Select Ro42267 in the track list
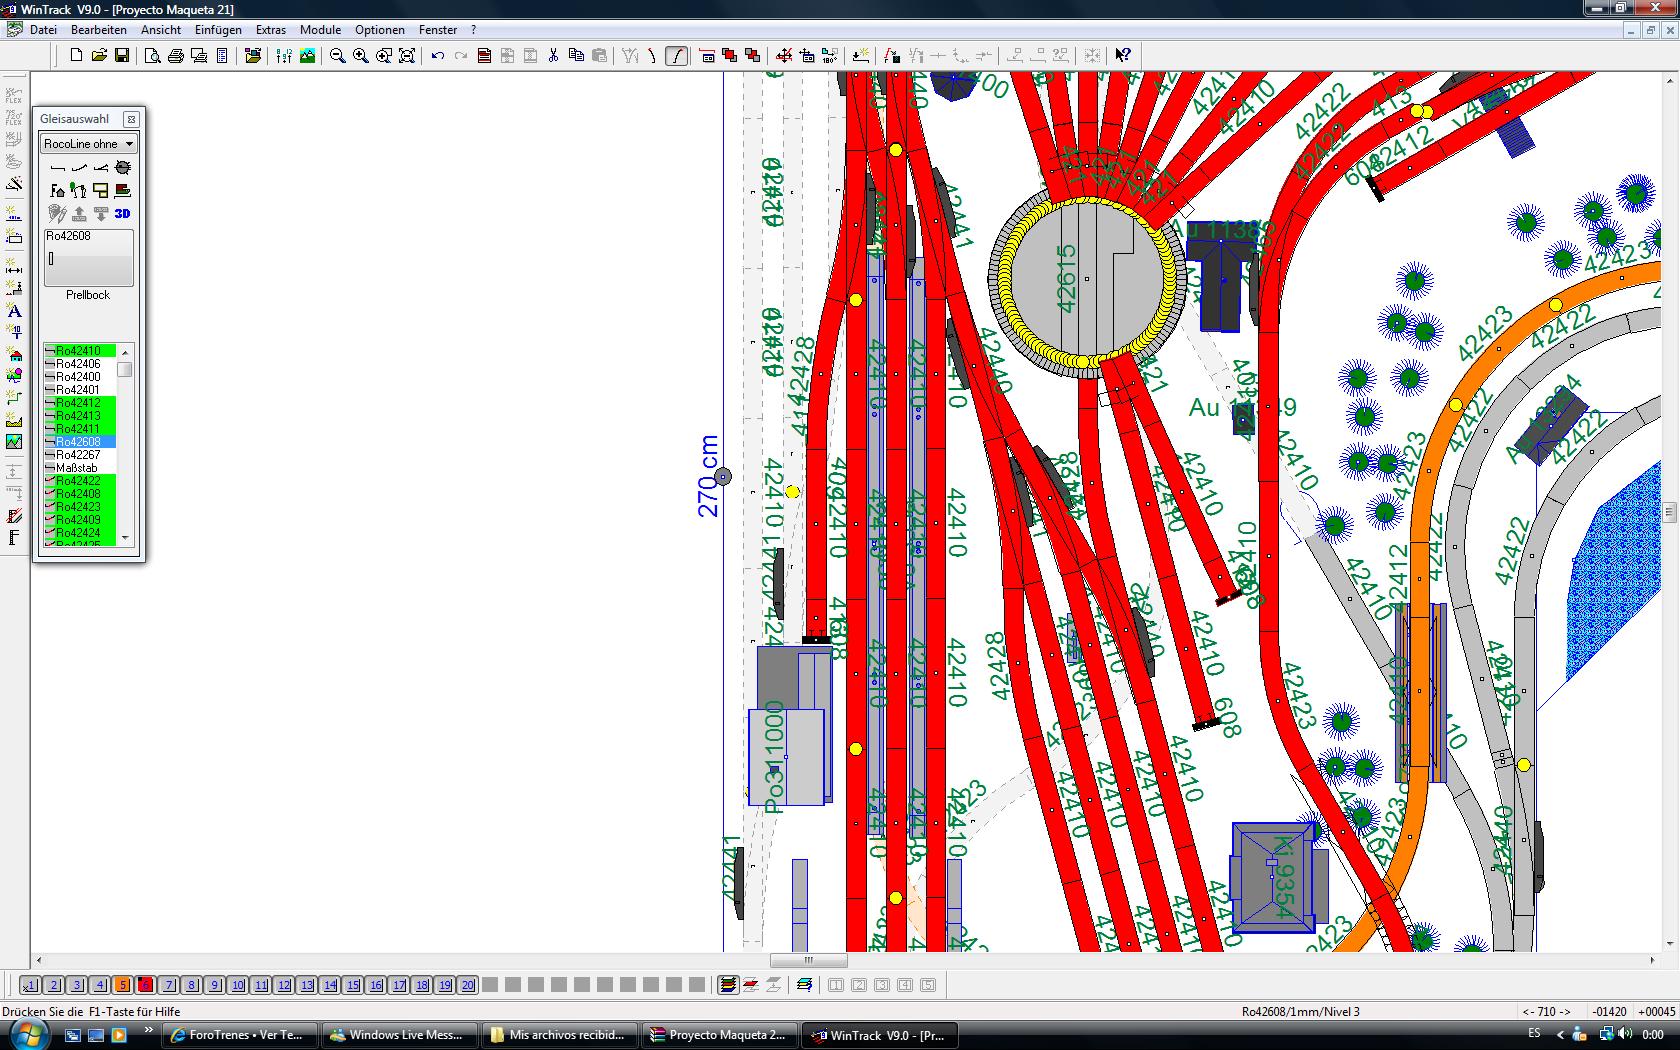1680x1050 pixels. coord(80,455)
